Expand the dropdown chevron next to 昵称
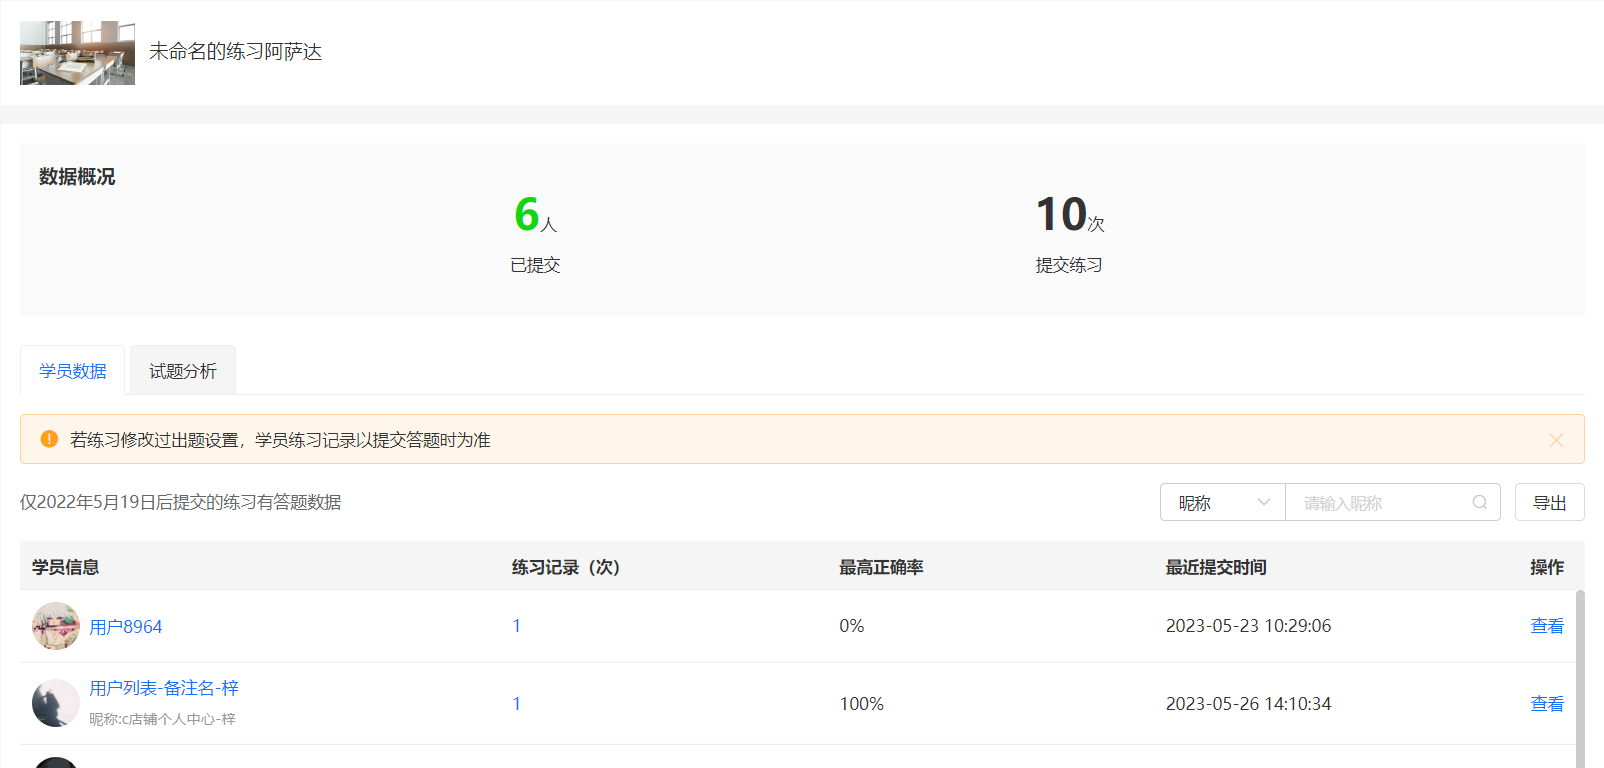Image resolution: width=1604 pixels, height=768 pixels. tap(1264, 502)
